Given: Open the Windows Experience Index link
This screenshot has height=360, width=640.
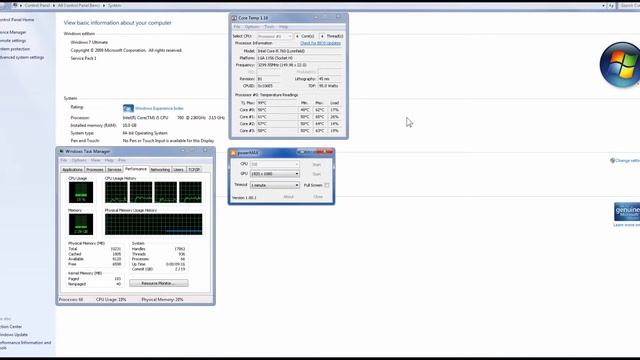Looking at the screenshot, I should (x=159, y=109).
